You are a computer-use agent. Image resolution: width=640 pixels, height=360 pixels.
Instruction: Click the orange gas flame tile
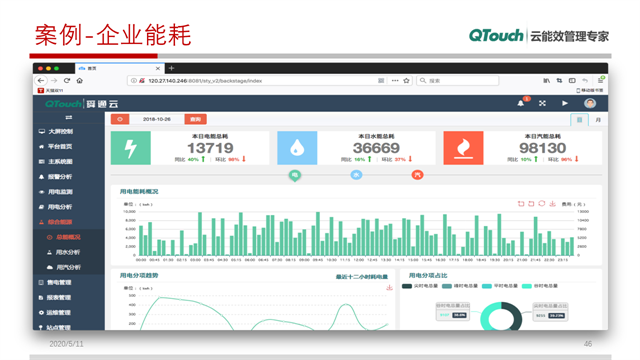pos(463,148)
